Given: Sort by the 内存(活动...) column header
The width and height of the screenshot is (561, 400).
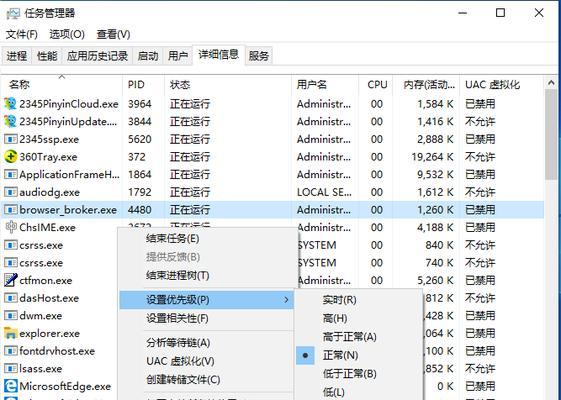Looking at the screenshot, I should click(x=426, y=85).
